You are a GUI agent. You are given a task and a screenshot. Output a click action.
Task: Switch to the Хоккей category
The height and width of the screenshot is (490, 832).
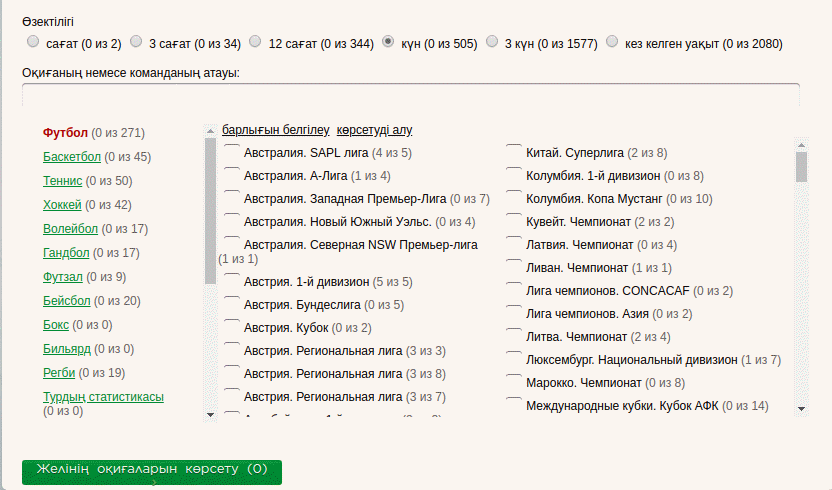[62, 205]
